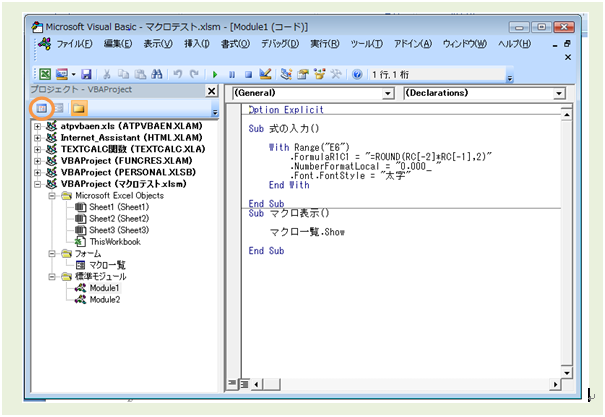Click View Code icon in project pane
The height and width of the screenshot is (417, 605).
coord(42,108)
